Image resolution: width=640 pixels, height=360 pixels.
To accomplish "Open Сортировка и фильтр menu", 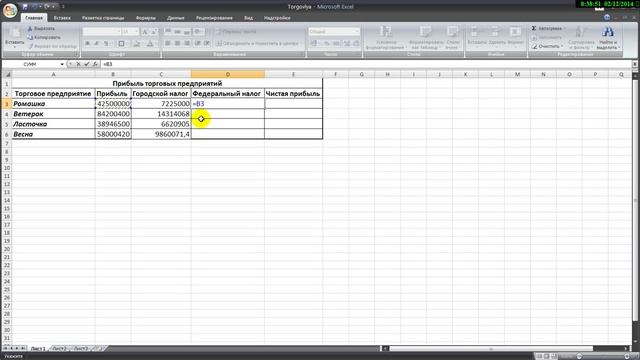I will point(581,38).
